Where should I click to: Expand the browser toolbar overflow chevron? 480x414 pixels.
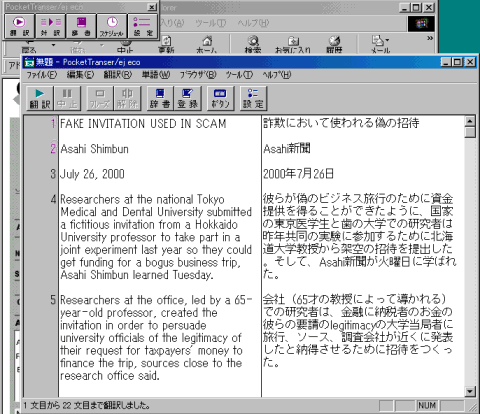coord(430,38)
